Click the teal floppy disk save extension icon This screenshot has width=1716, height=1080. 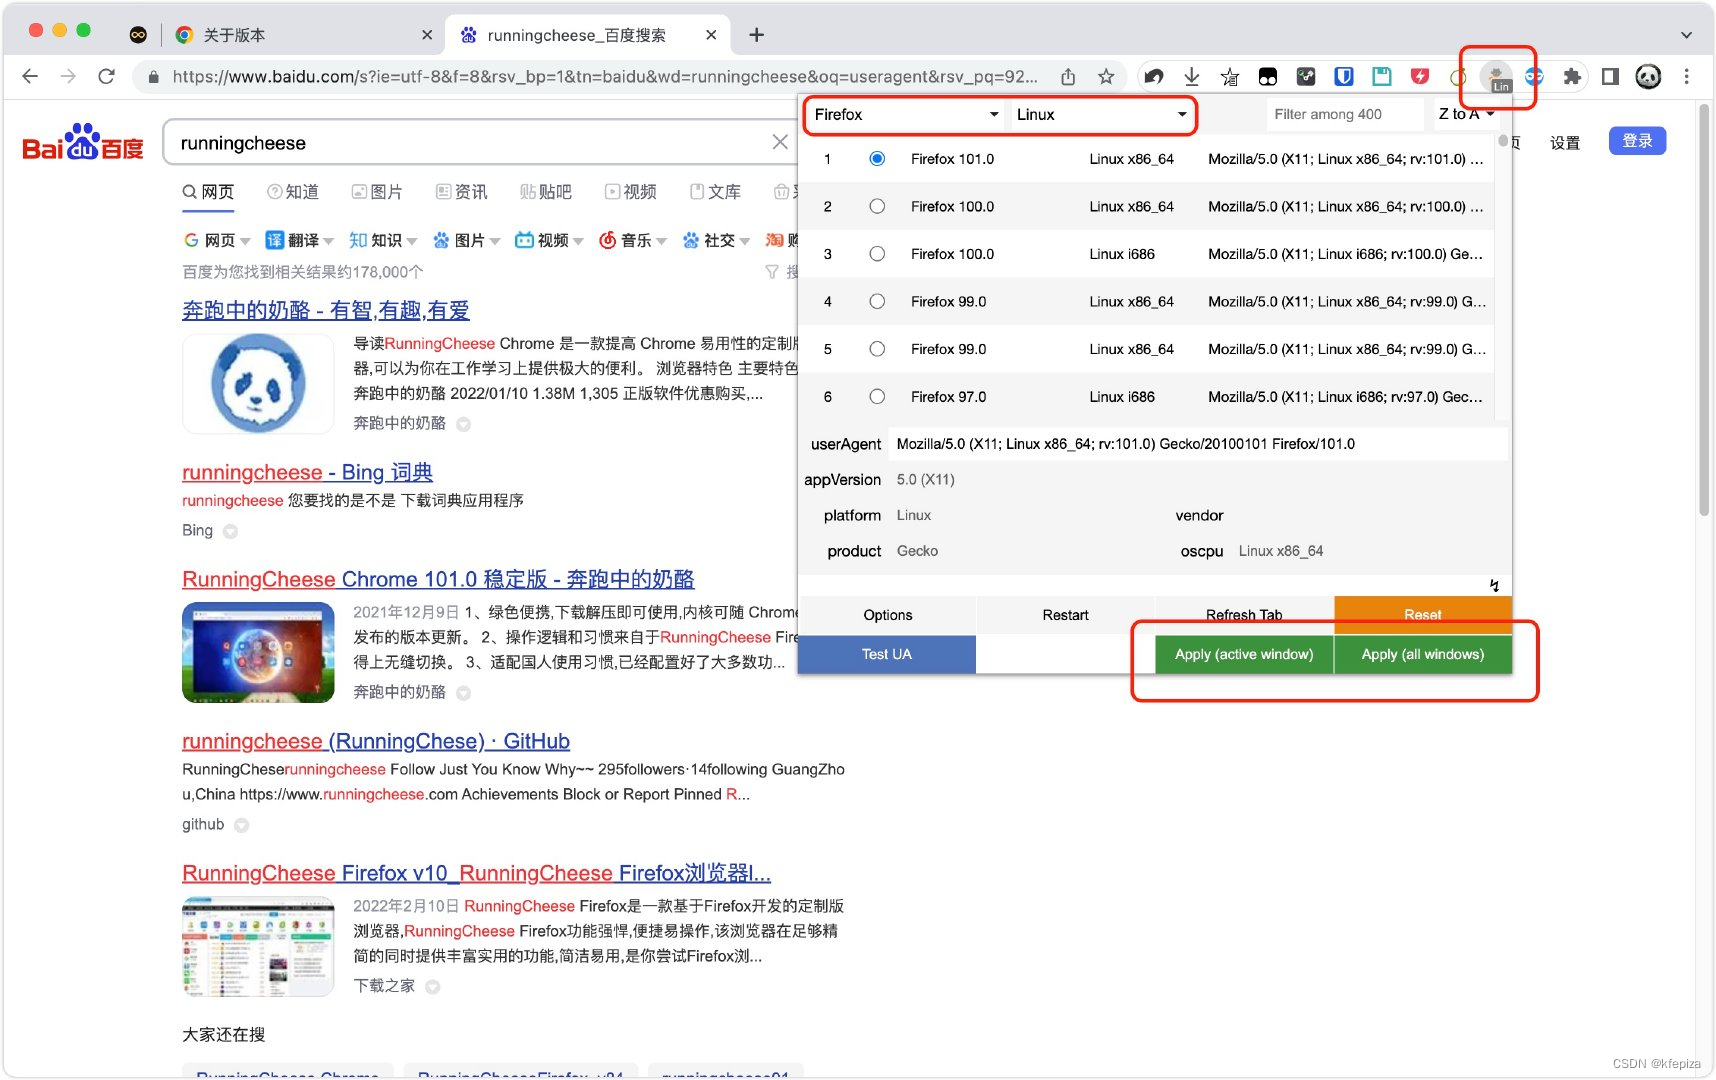coord(1382,76)
